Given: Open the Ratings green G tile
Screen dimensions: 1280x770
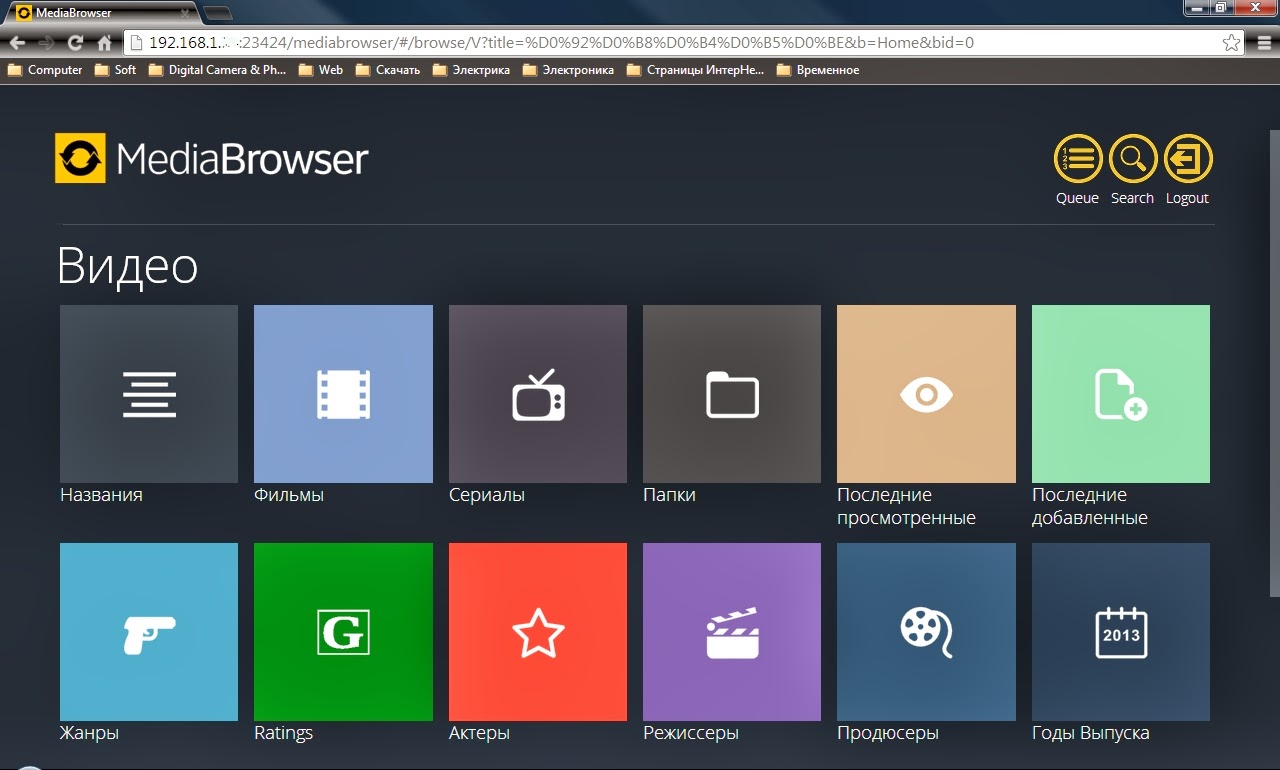Looking at the screenshot, I should [343, 632].
